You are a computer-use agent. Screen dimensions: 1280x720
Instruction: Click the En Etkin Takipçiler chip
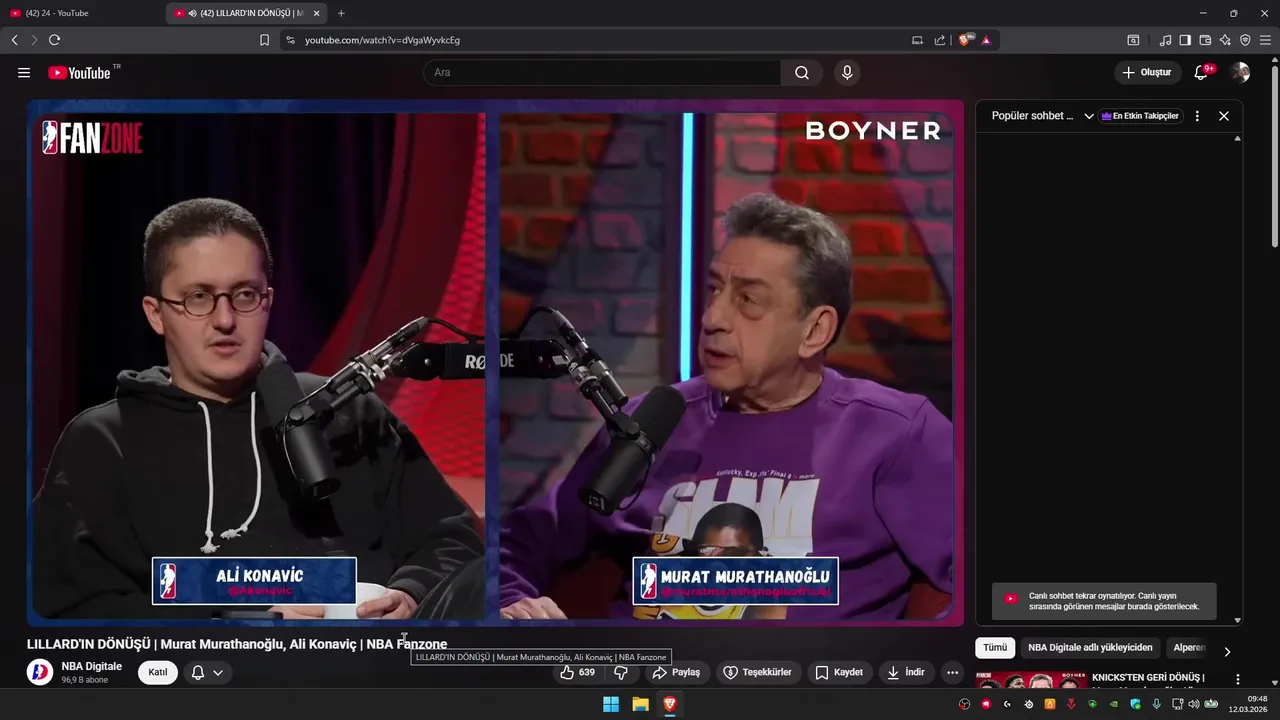coord(1140,116)
